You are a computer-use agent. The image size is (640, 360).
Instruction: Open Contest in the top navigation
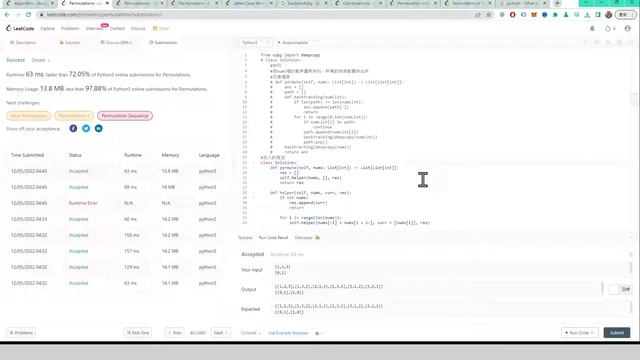pyautogui.click(x=117, y=28)
